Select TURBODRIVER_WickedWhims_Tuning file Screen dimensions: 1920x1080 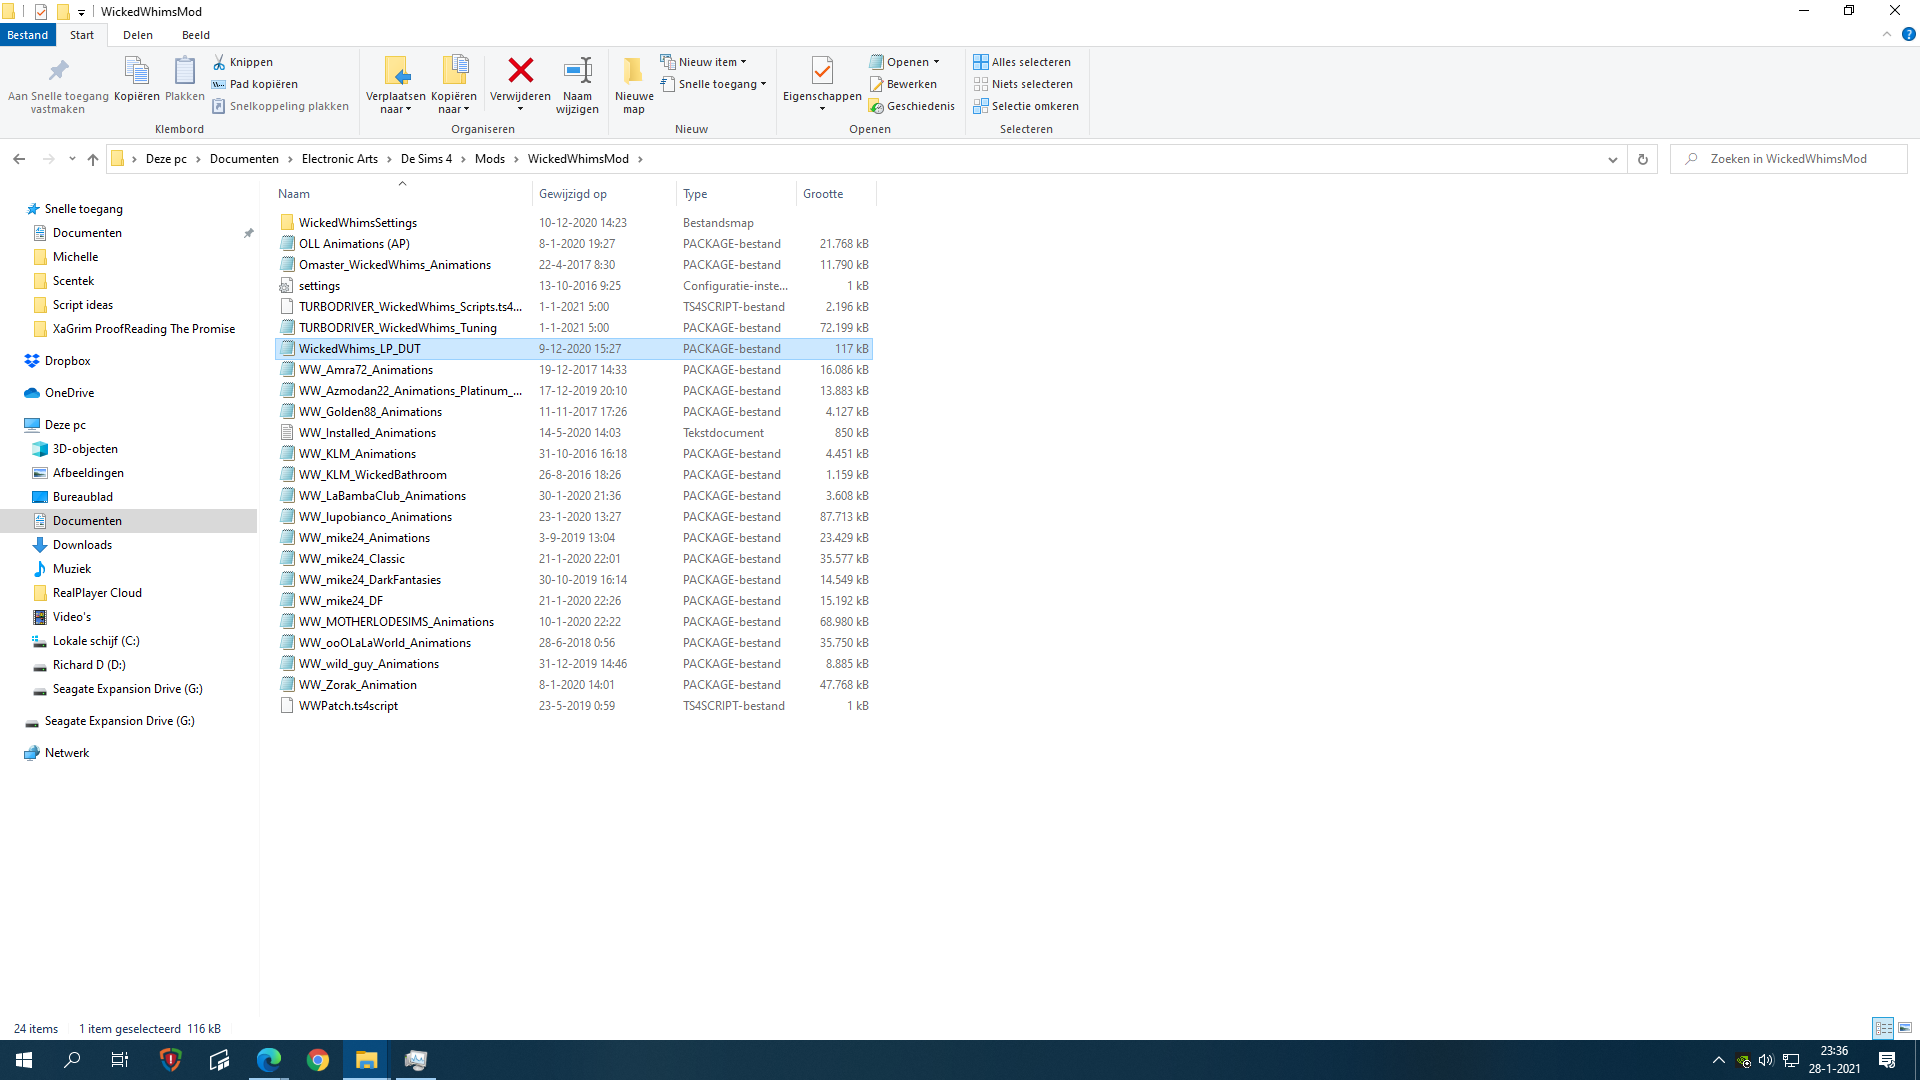(x=573, y=328)
